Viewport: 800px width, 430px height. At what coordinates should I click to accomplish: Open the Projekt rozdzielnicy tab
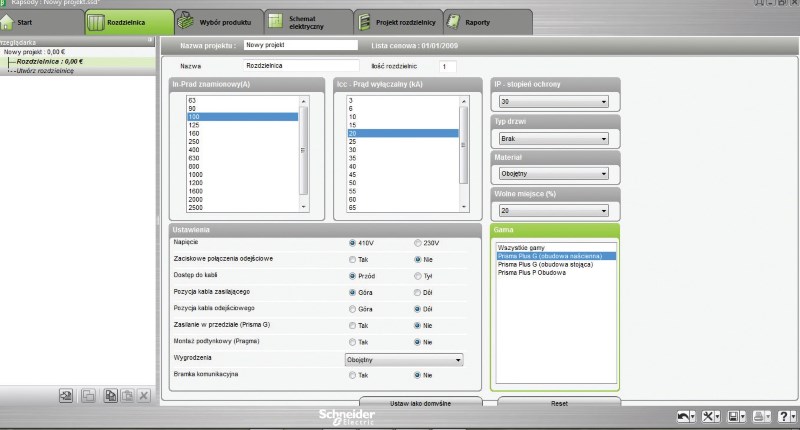pos(398,22)
